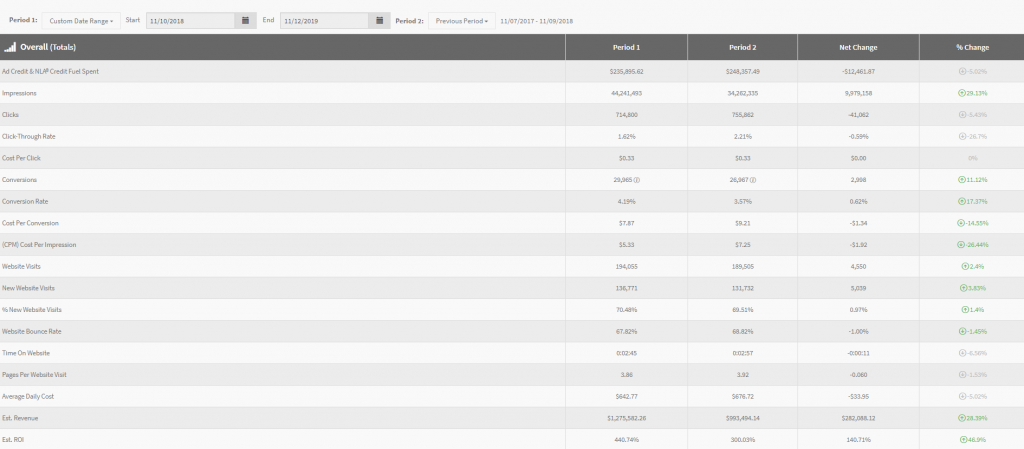Click the up arrow icon beside 46.9%
This screenshot has height=449, width=1024.
point(963,440)
